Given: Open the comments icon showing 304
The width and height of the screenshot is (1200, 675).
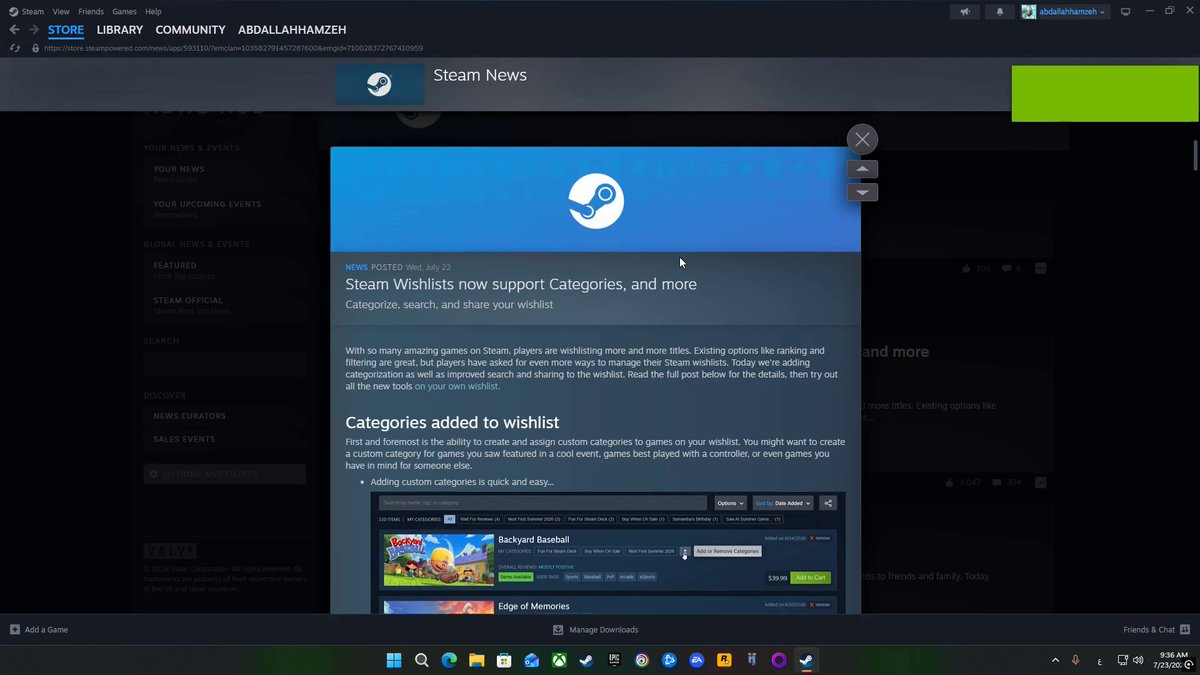Looking at the screenshot, I should [x=996, y=483].
